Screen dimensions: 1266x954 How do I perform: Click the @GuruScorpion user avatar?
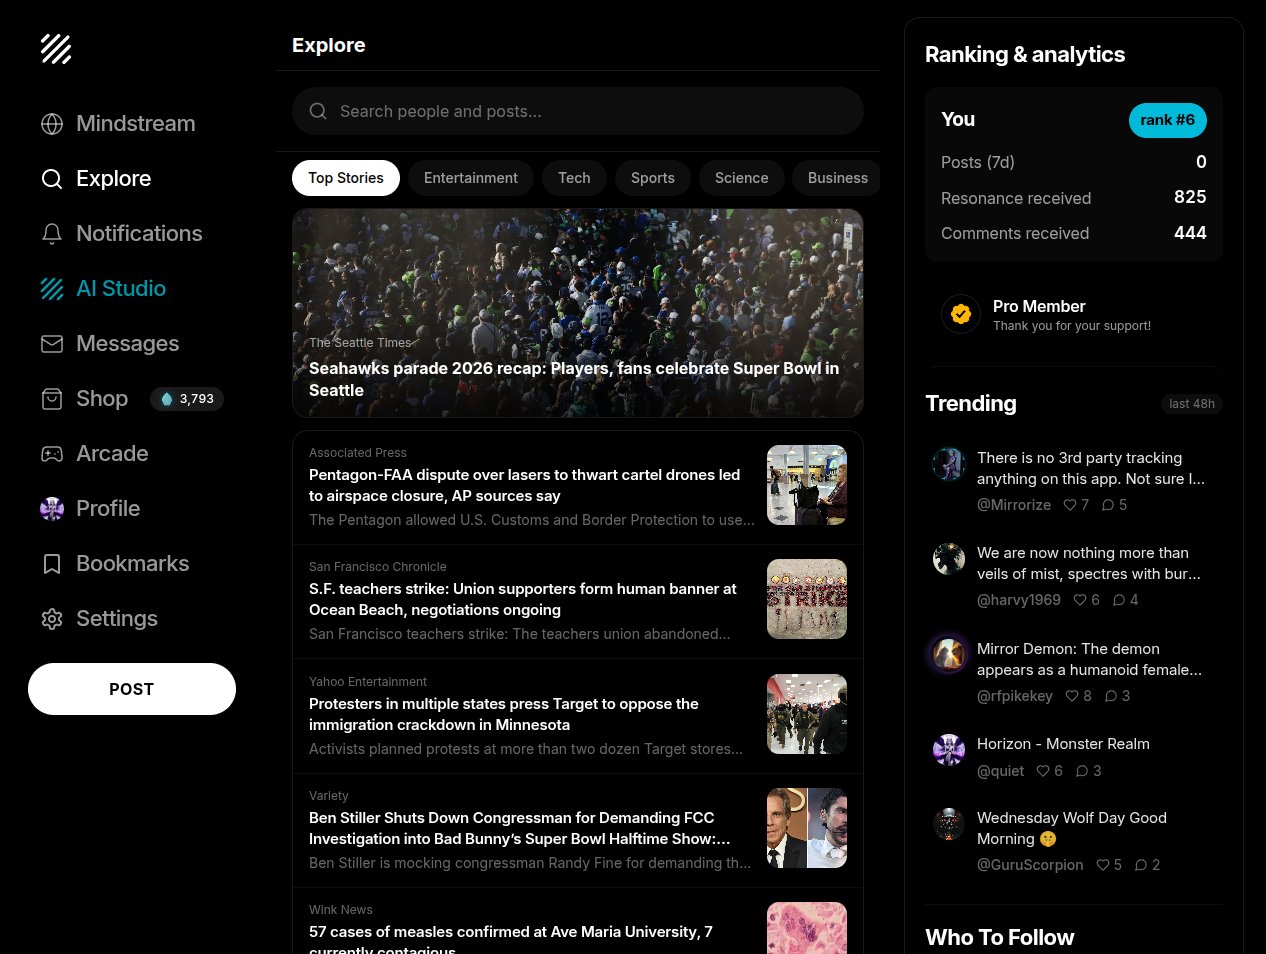(x=949, y=824)
